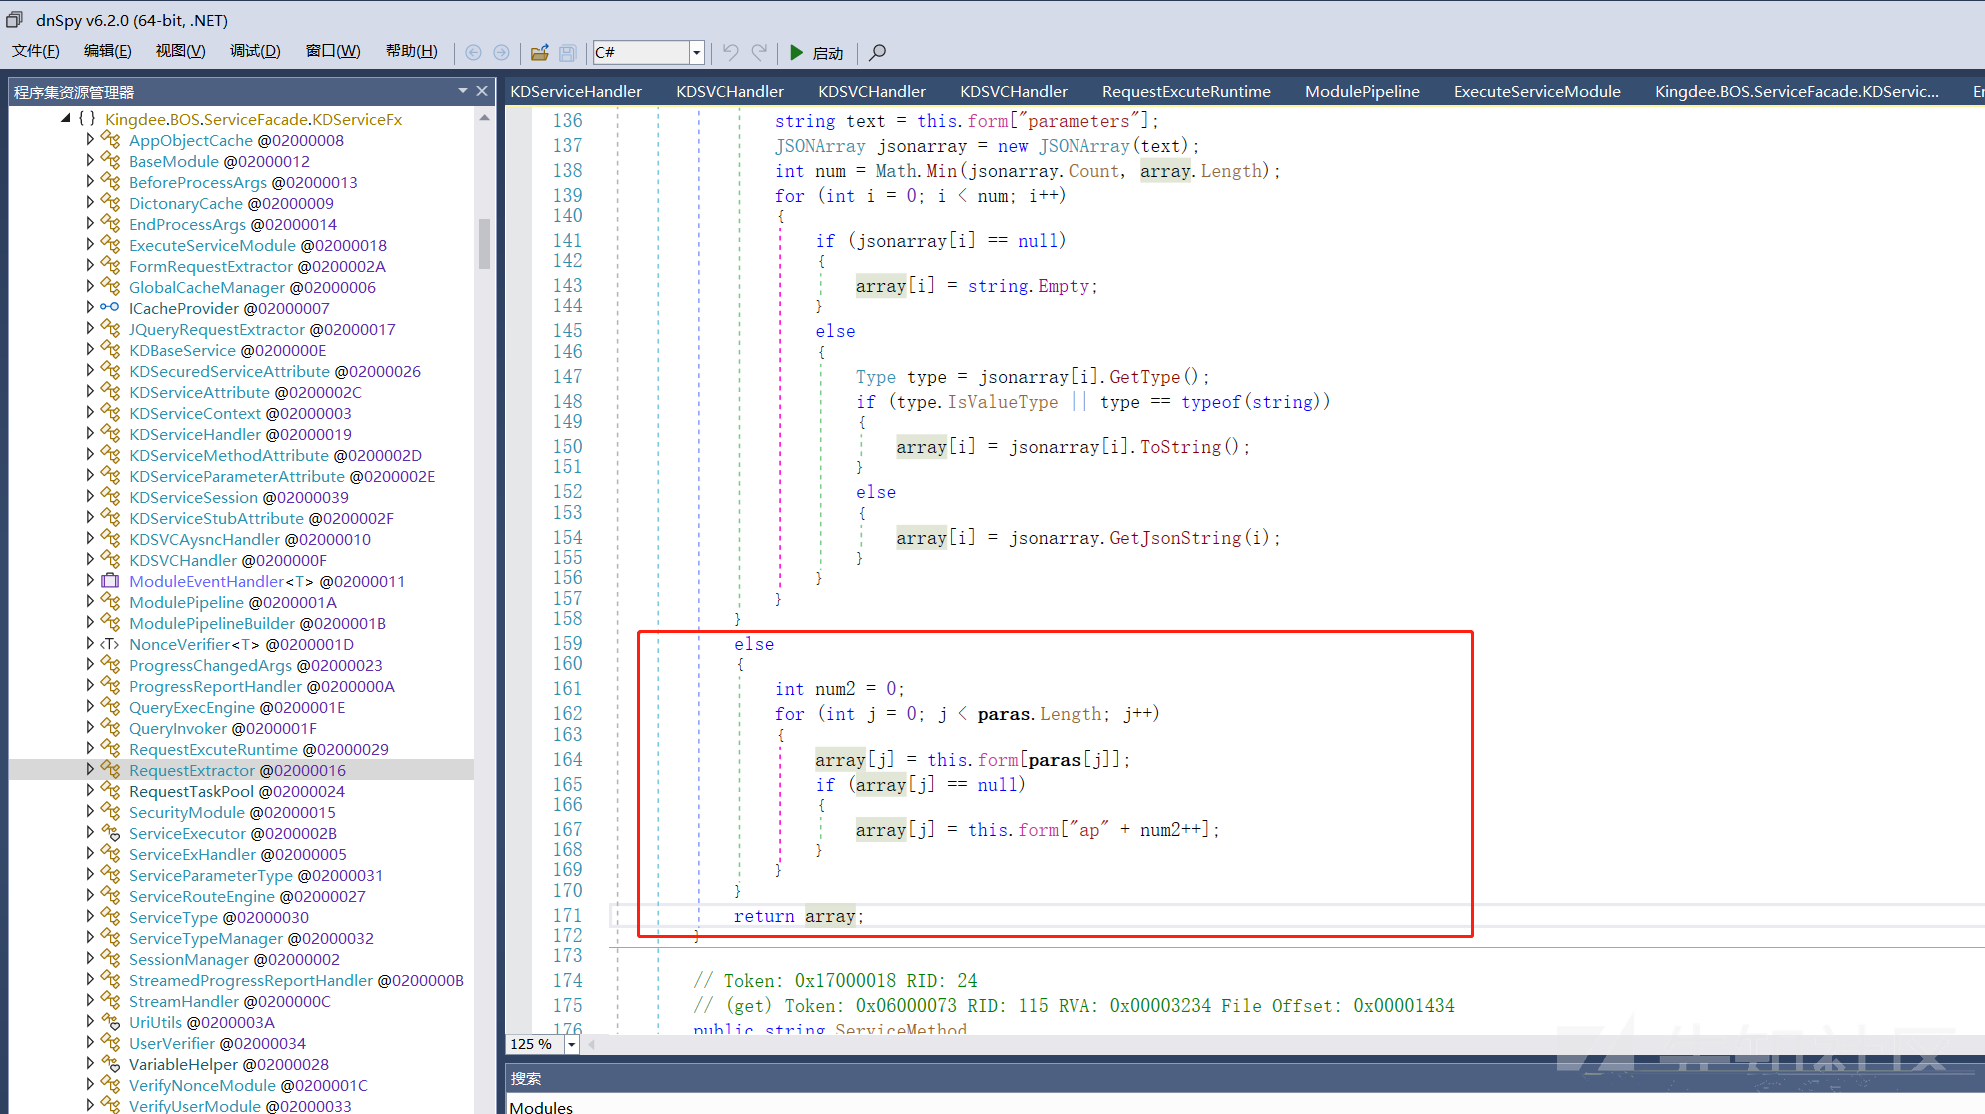Click the class icon beside ServiceExecutor
This screenshot has height=1114, width=1985.
(x=110, y=833)
